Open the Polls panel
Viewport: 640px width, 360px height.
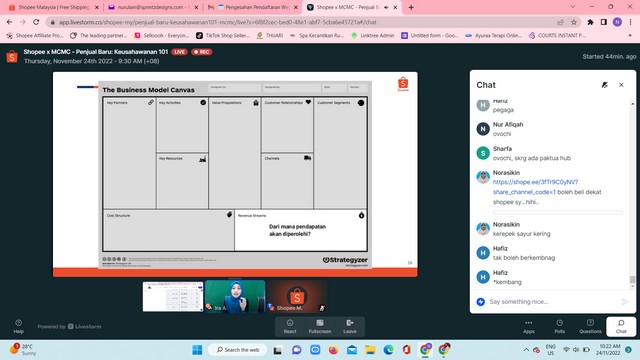coord(560,327)
